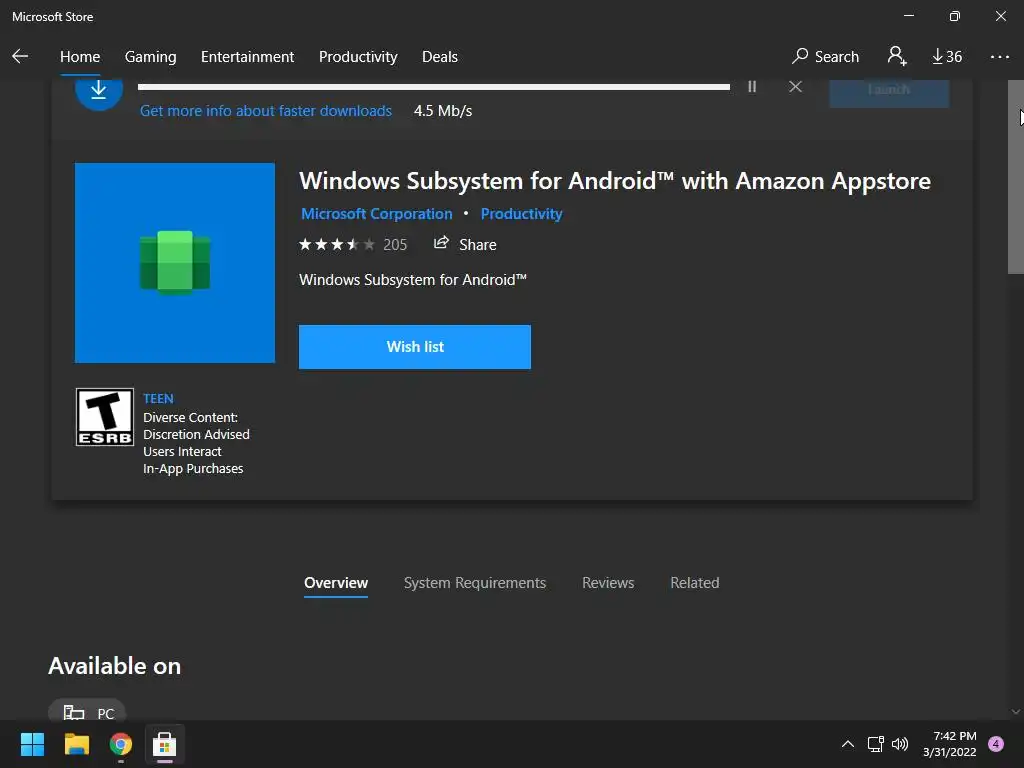Cancel the download with X icon
The height and width of the screenshot is (768, 1024).
(x=795, y=86)
